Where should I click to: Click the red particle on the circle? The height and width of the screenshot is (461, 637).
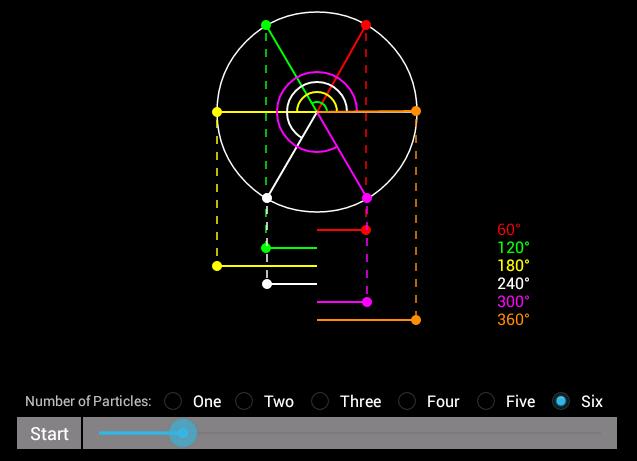(366, 25)
